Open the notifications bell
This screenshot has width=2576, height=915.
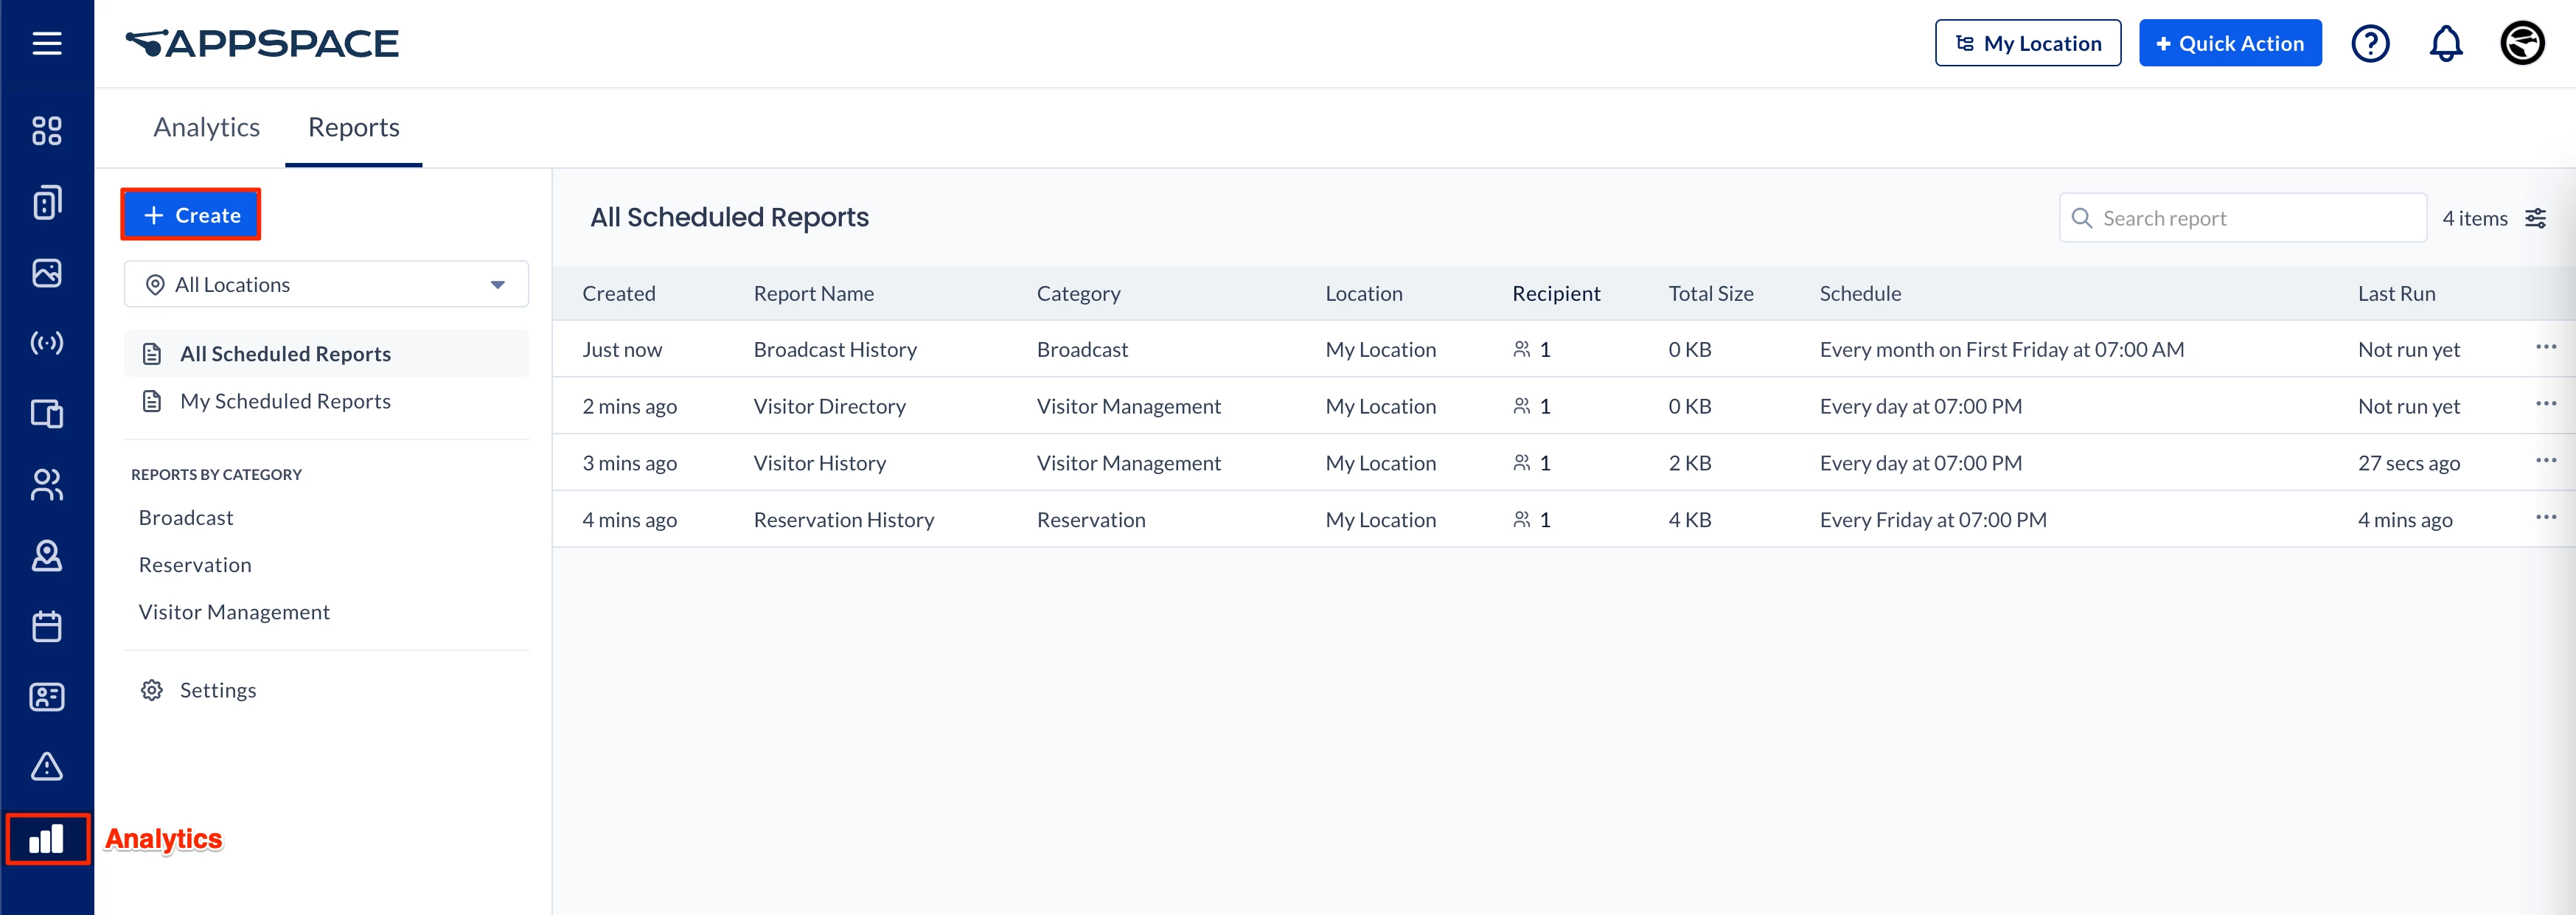[2445, 43]
